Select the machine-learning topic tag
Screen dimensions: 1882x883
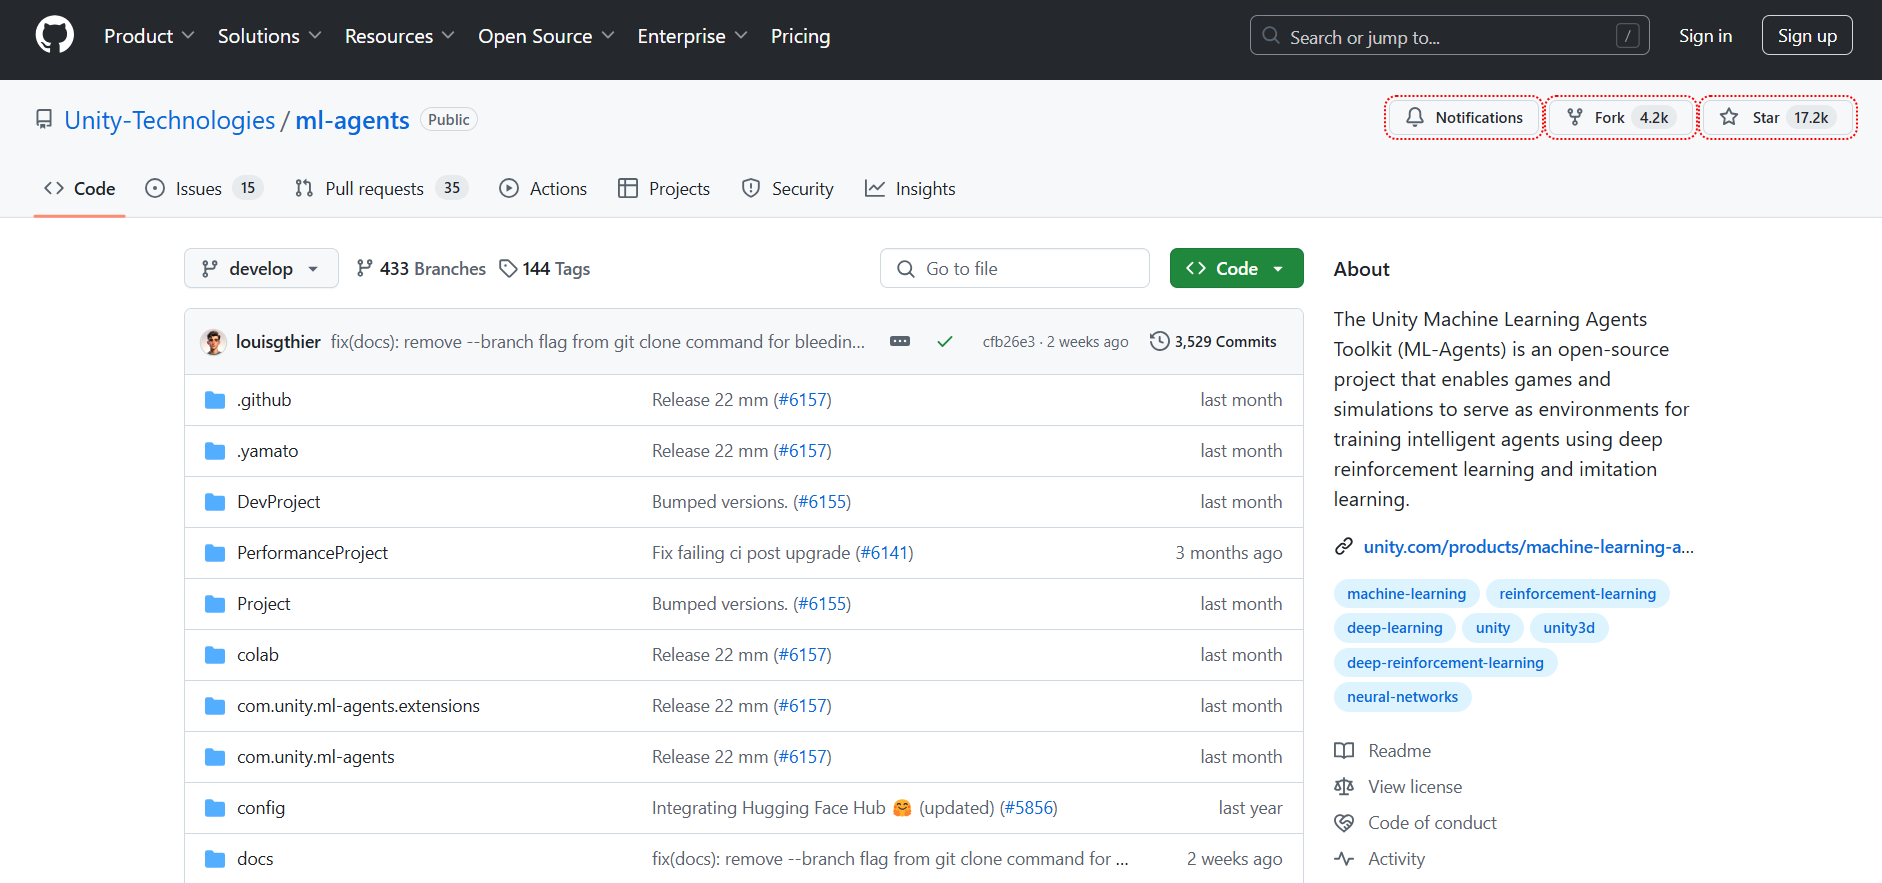pyautogui.click(x=1407, y=594)
